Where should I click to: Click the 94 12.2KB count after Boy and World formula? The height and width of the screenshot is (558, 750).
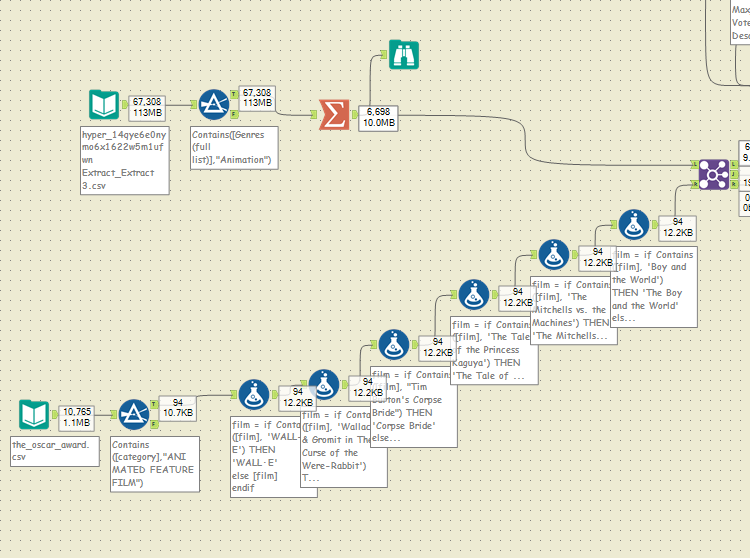click(x=677, y=227)
